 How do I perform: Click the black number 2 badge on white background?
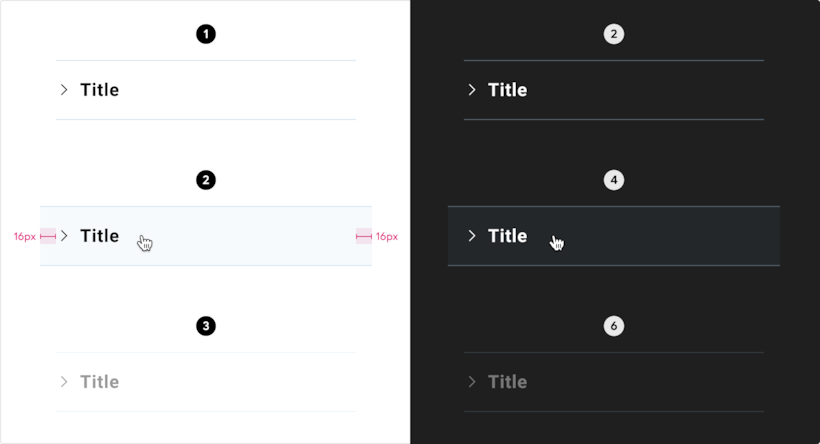tap(206, 180)
